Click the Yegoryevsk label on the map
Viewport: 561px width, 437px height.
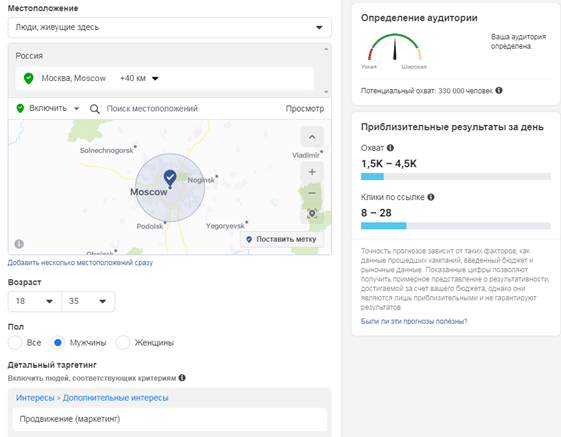225,226
